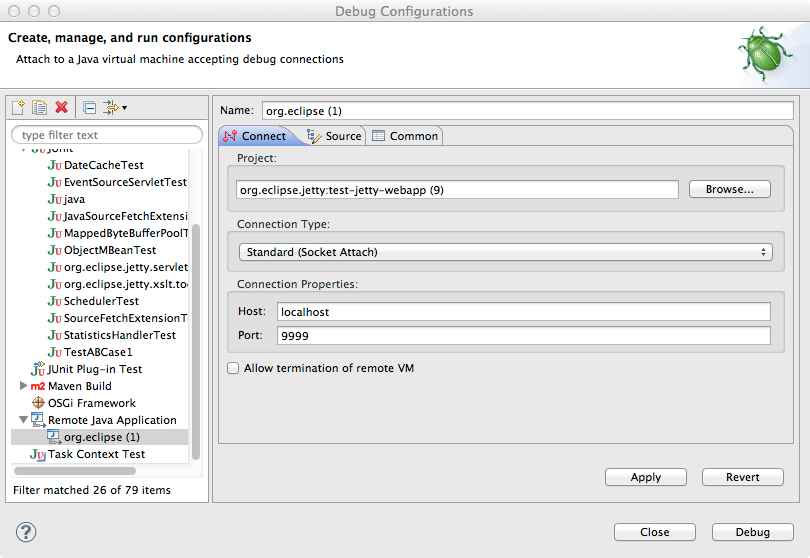The height and width of the screenshot is (558, 810).
Task: Collapse the Remote Java Application node
Action: point(24,420)
